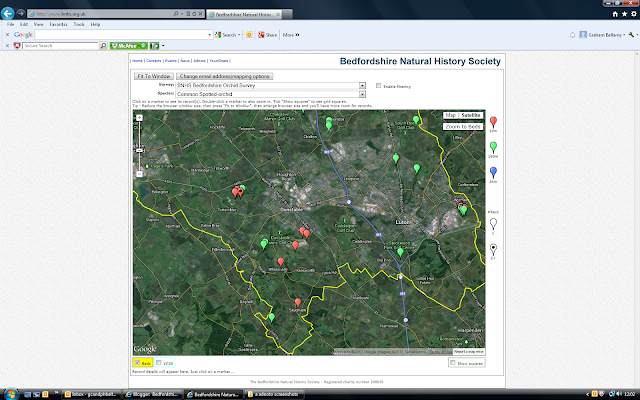Screen dimensions: 640x400
Task: Uncheck the Beds boundary checkbox
Action: click(138, 362)
